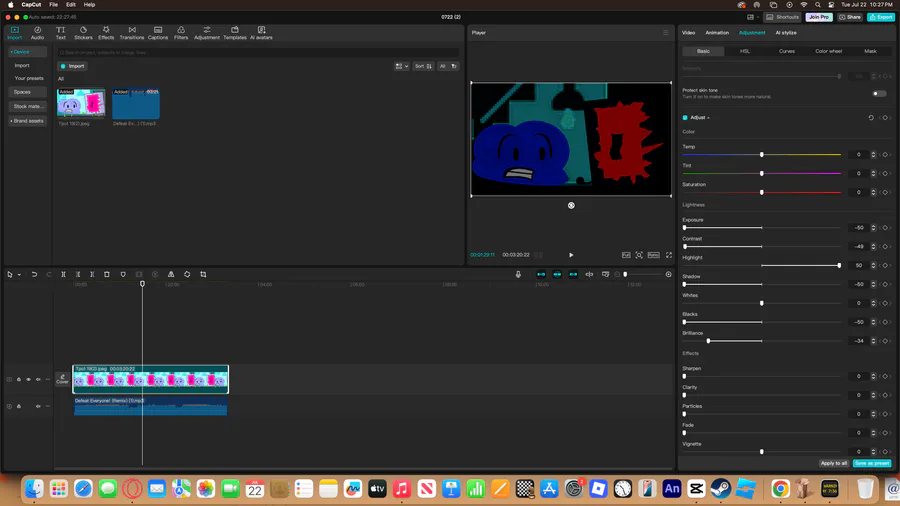This screenshot has height=506, width=900.
Task: Click the Split clip icon
Action: (63, 274)
